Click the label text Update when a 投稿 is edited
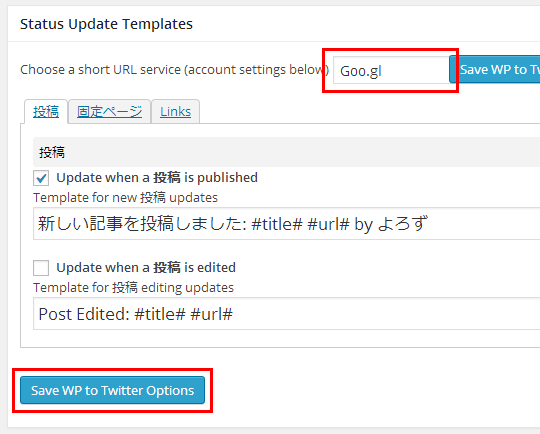Image resolution: width=540 pixels, height=434 pixels. point(146,268)
